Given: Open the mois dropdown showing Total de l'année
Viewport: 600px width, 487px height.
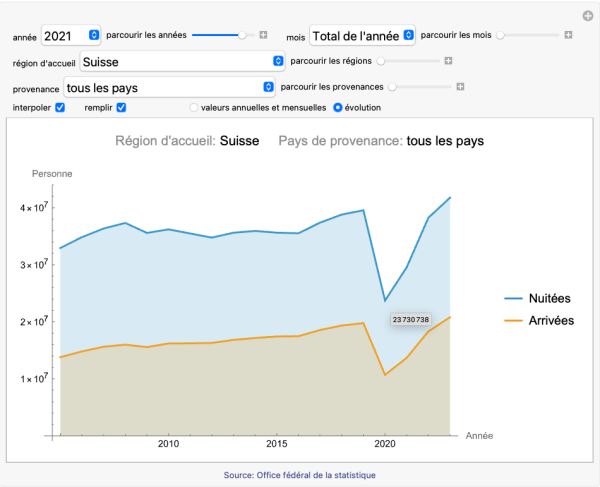Looking at the screenshot, I should pos(362,35).
